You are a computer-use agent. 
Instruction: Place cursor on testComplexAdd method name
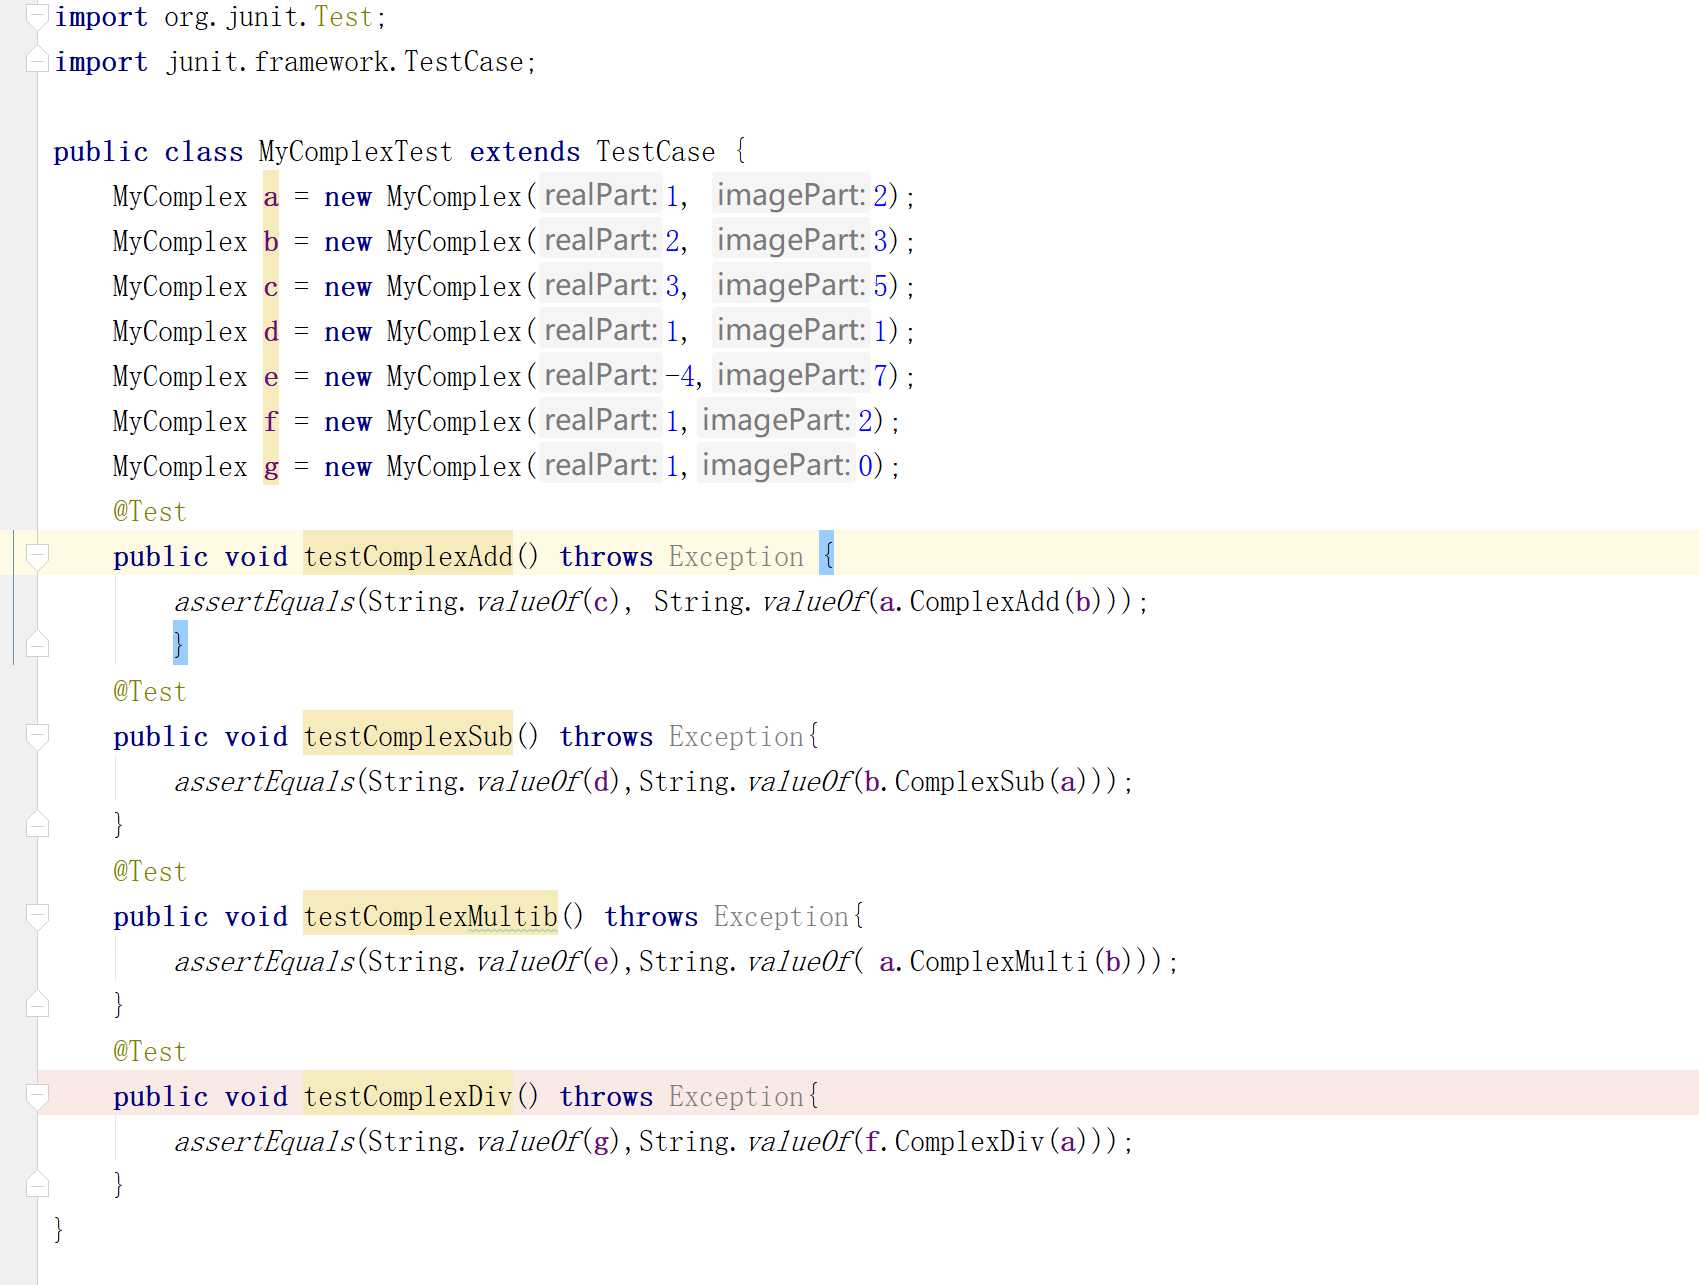tap(408, 557)
